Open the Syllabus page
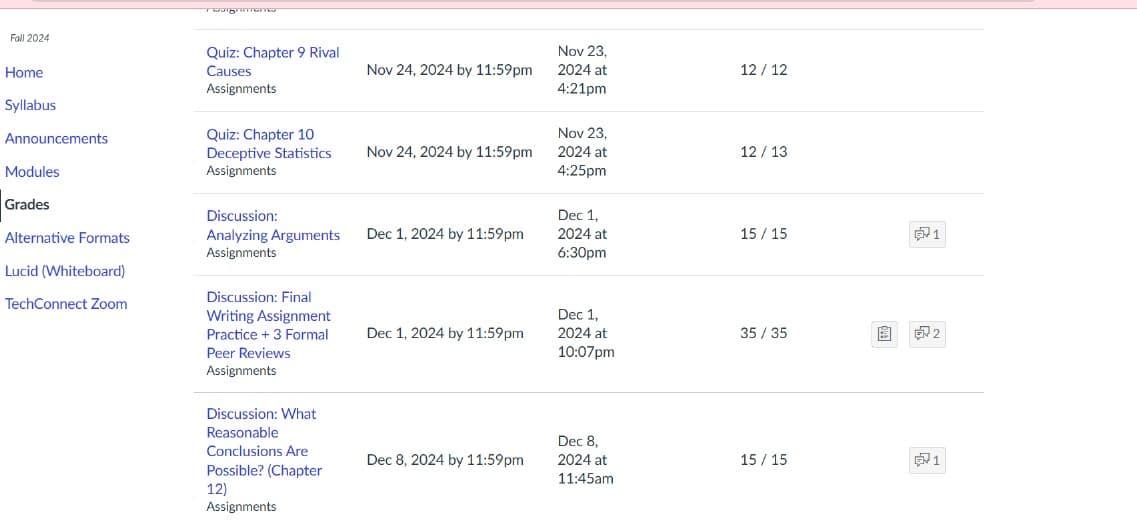Viewport: 1137px width, 526px height. 30,105
